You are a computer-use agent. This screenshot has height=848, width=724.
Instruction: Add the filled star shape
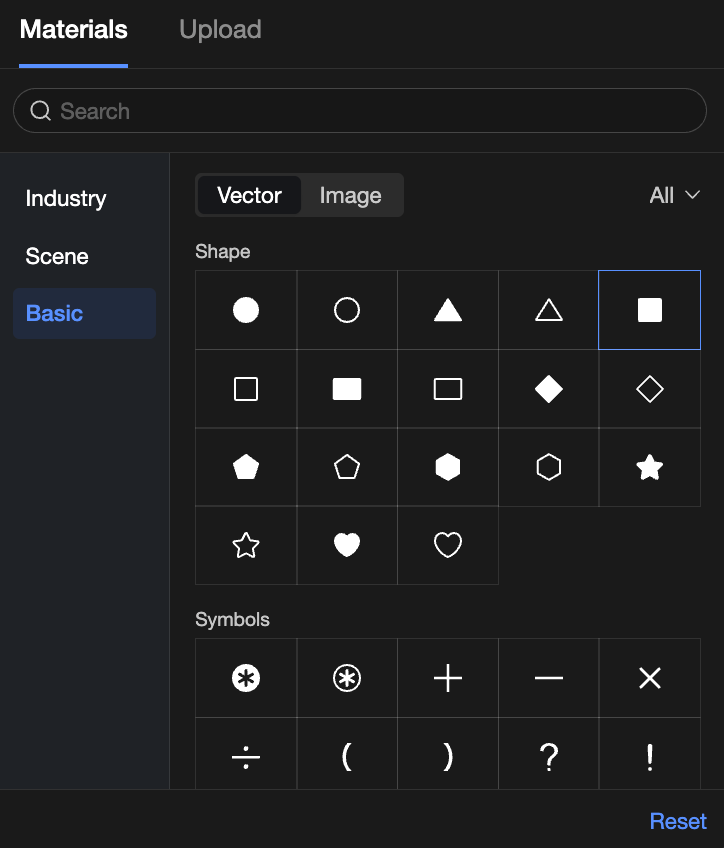point(650,467)
